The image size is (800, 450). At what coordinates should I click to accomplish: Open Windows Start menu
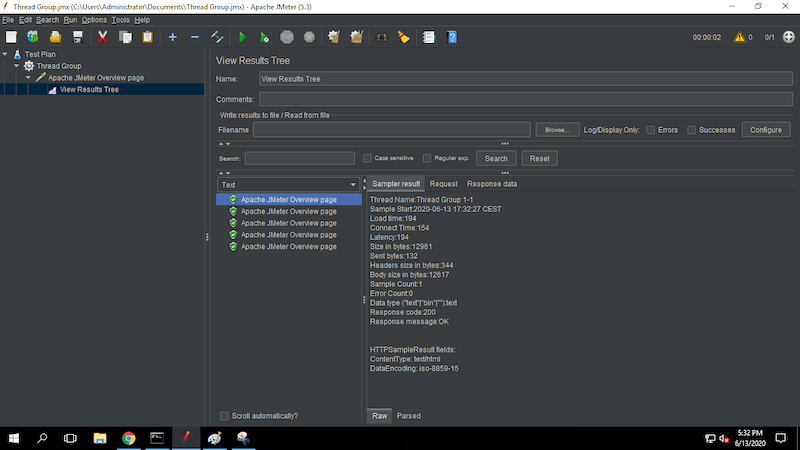pos(14,438)
